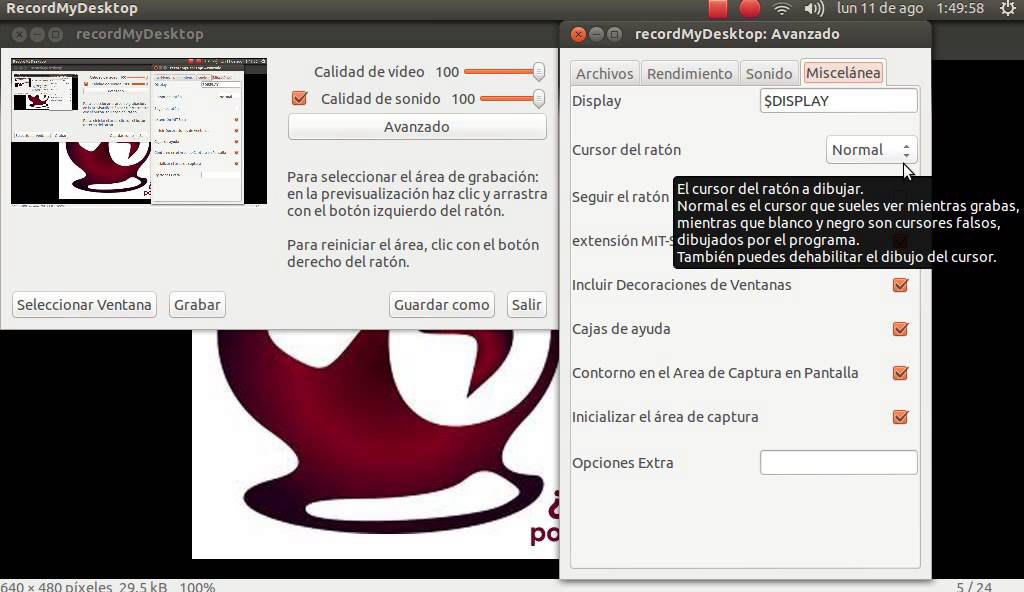Click the red square stop-recording tray icon
Image resolution: width=1024 pixels, height=592 pixels.
pyautogui.click(x=718, y=8)
